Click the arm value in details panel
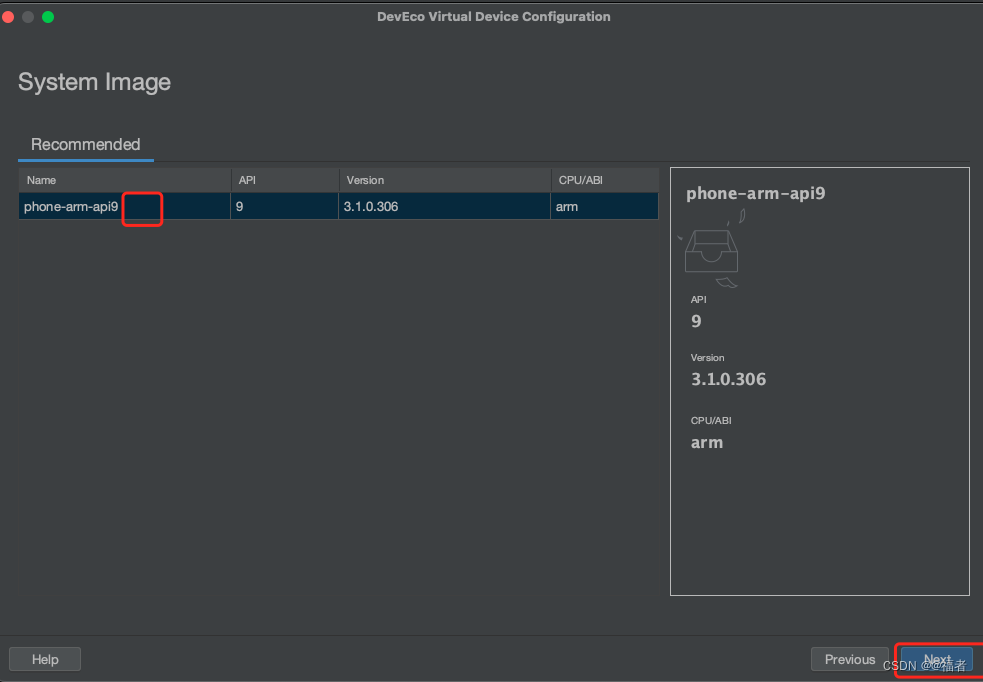 click(707, 443)
